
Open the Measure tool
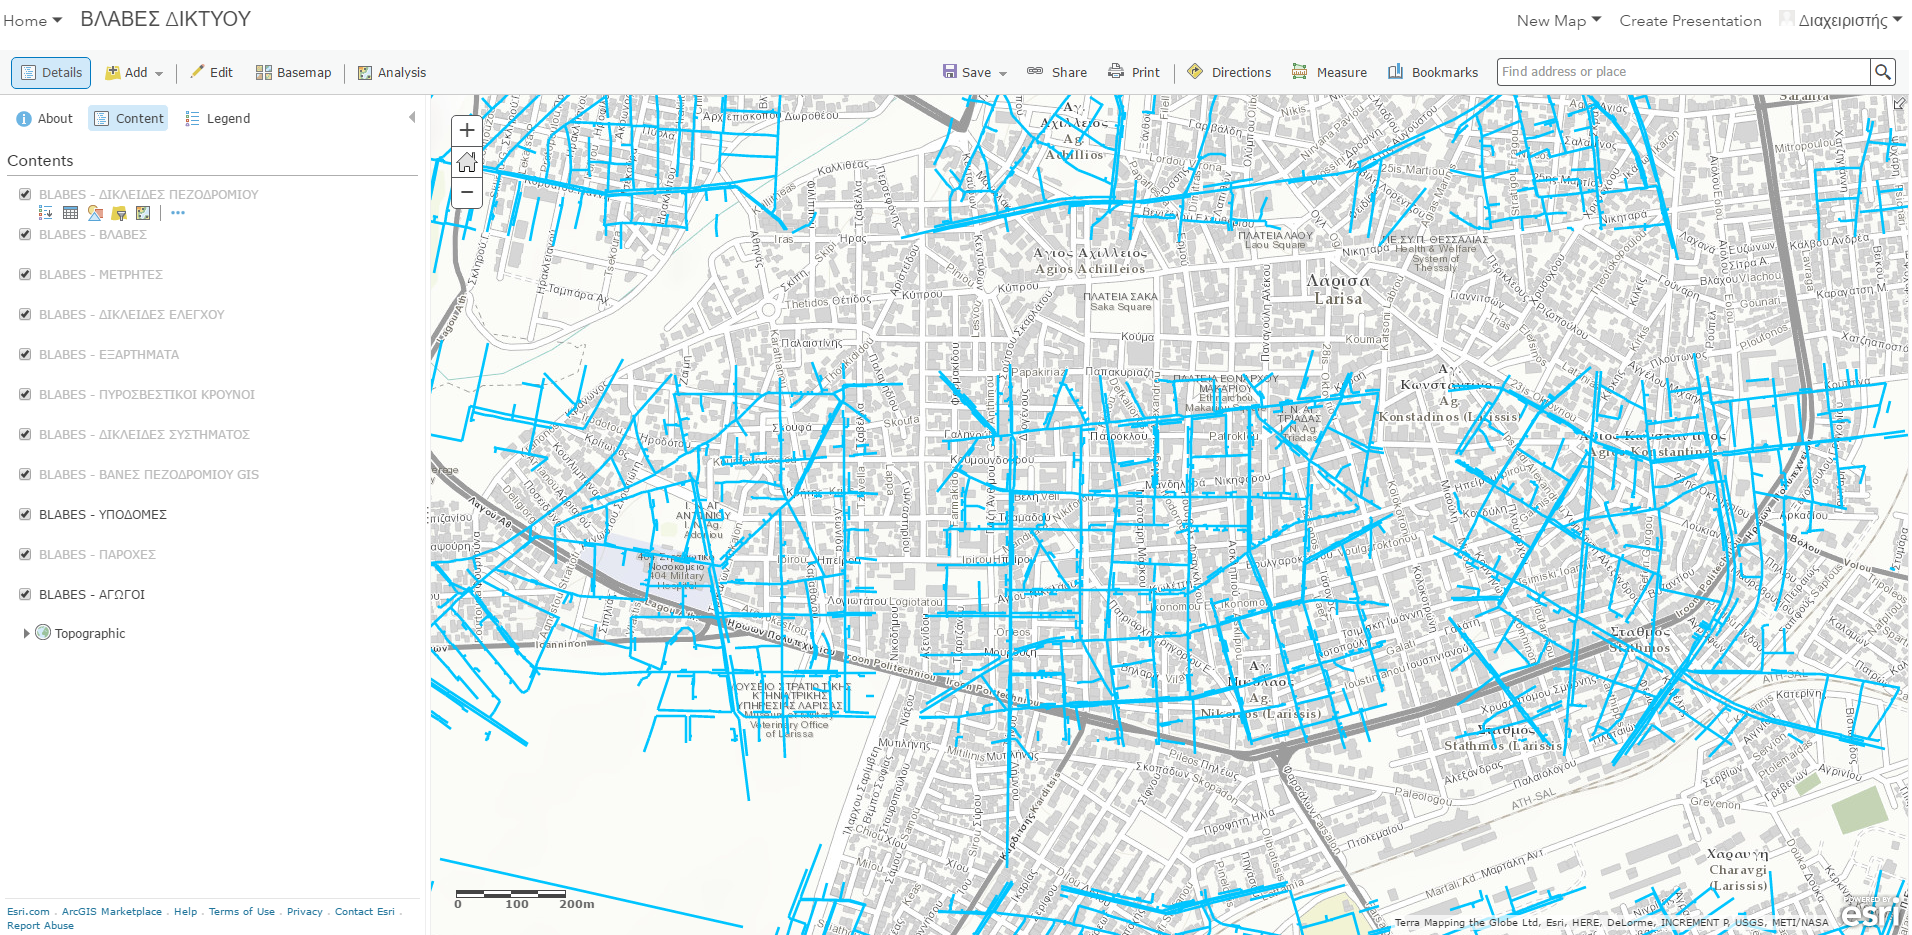pos(1329,72)
